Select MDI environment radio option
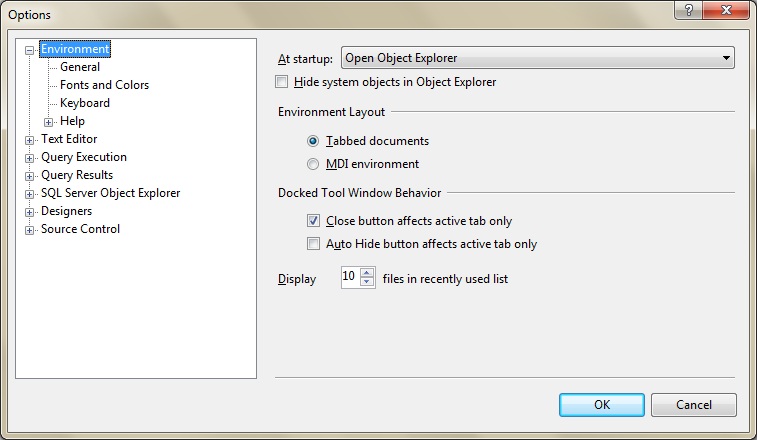The height and width of the screenshot is (440, 757). tap(314, 164)
